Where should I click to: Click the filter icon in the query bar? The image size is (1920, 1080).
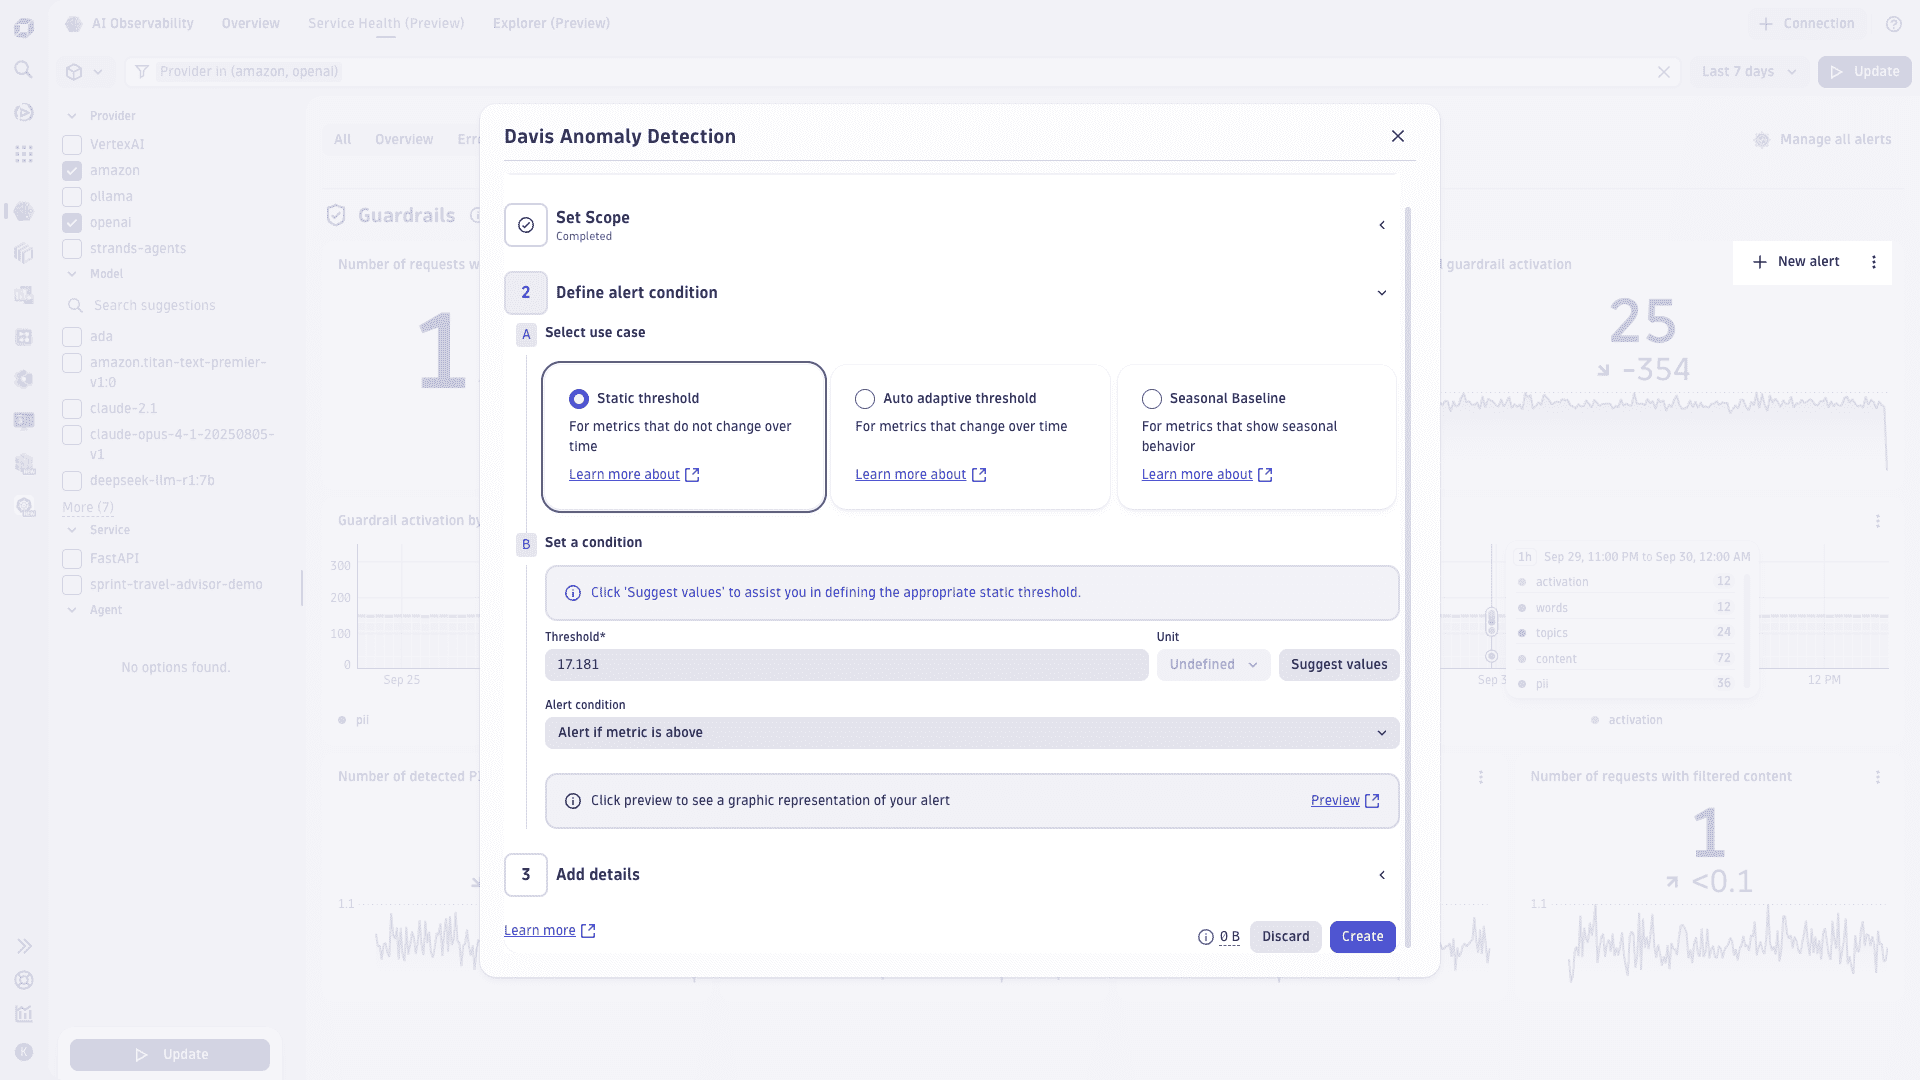point(141,71)
